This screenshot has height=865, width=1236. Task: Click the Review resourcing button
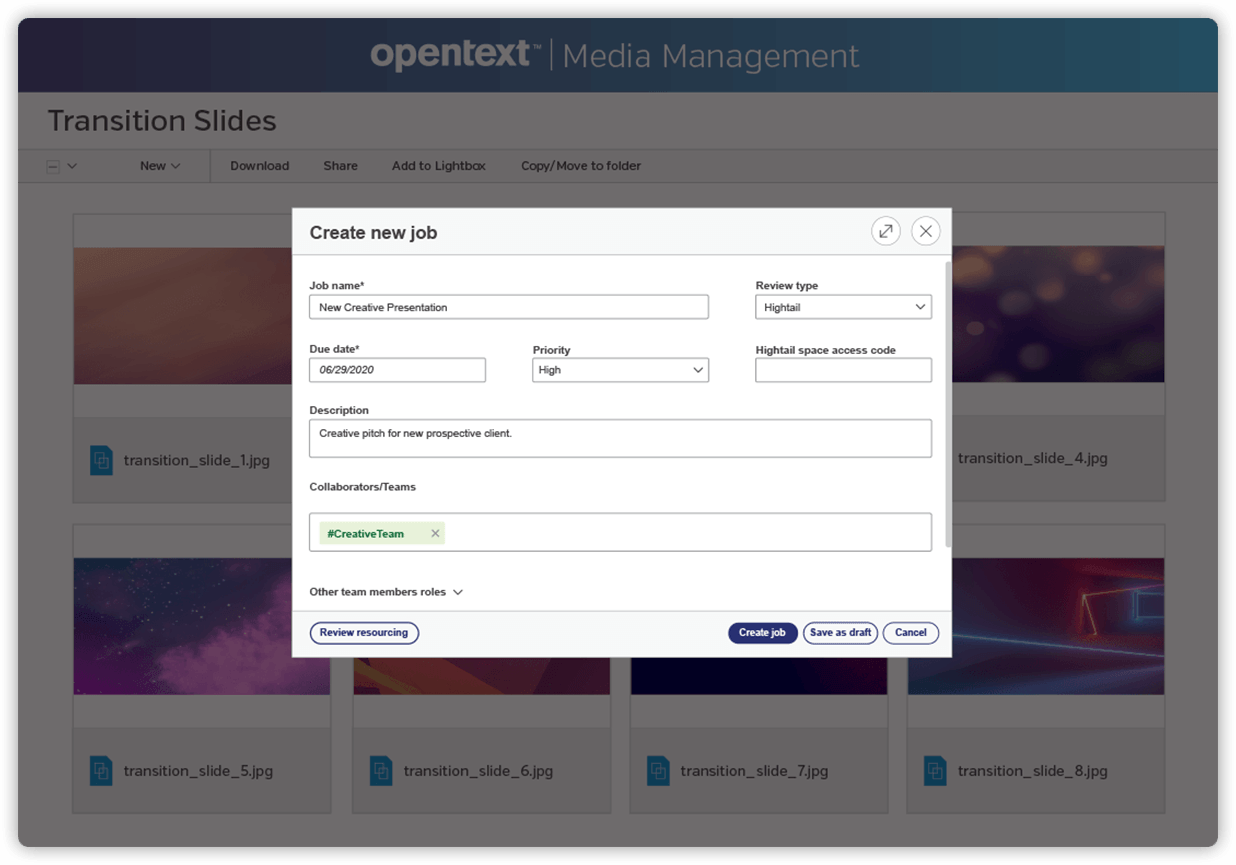click(364, 633)
